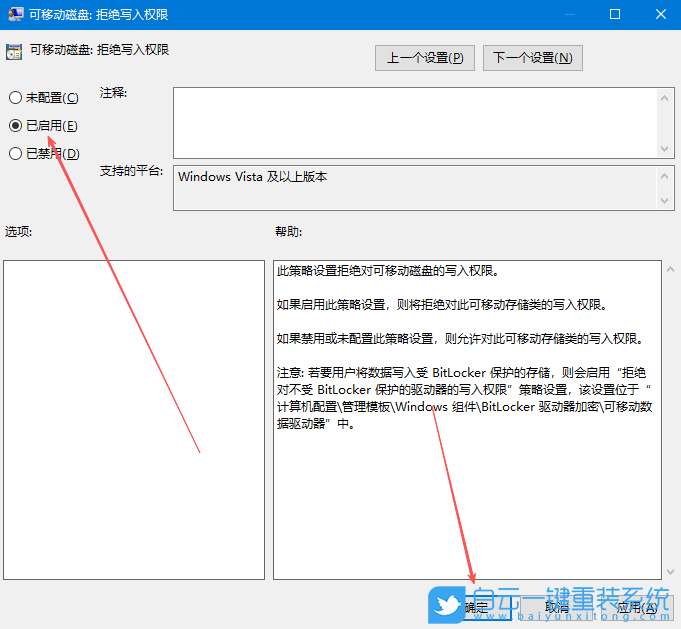Click 下一个设置(N) button

532,58
